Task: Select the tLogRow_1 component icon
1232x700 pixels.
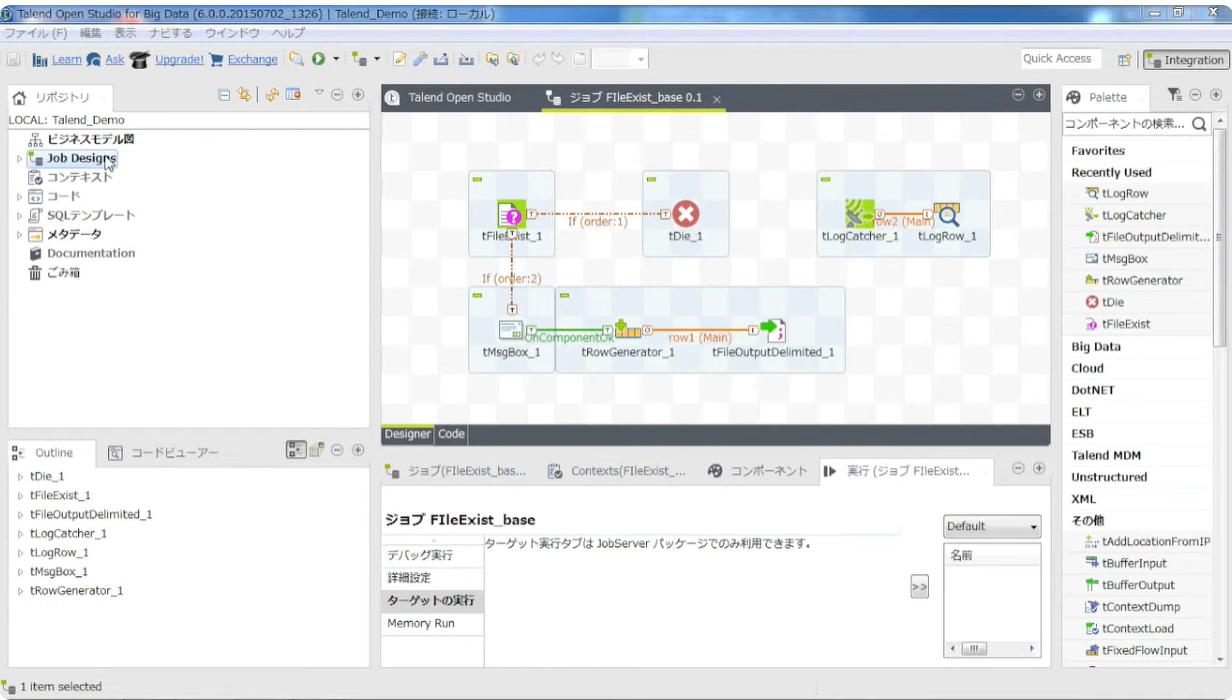Action: pos(947,214)
